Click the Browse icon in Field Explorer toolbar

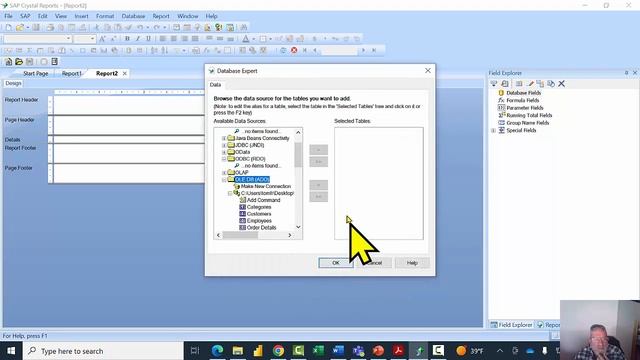(x=505, y=84)
